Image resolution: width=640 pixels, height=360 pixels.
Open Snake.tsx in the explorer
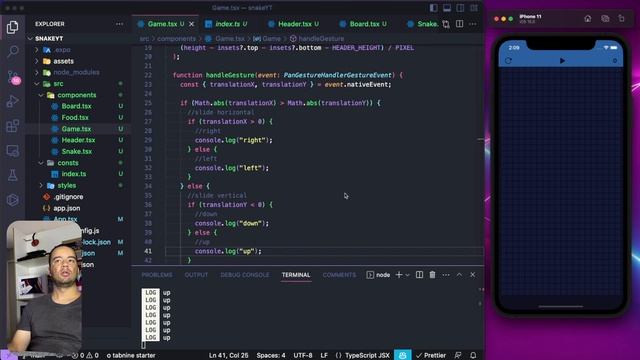(x=77, y=151)
